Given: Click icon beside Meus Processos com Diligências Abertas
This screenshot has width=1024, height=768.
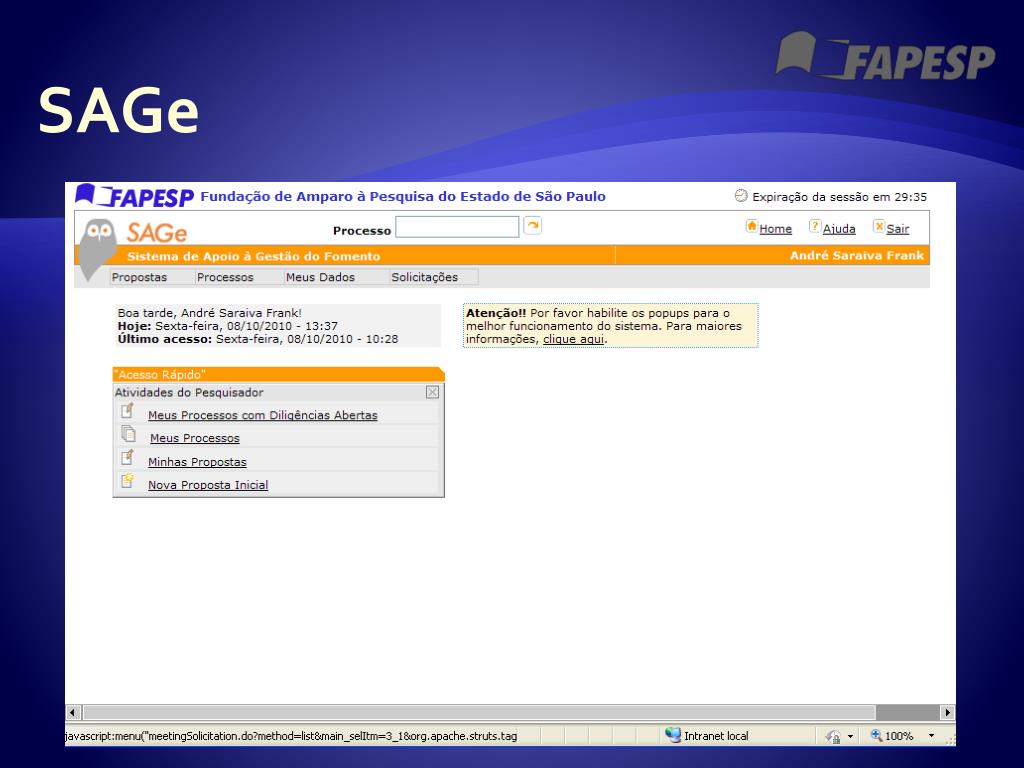Looking at the screenshot, I should pyautogui.click(x=127, y=411).
